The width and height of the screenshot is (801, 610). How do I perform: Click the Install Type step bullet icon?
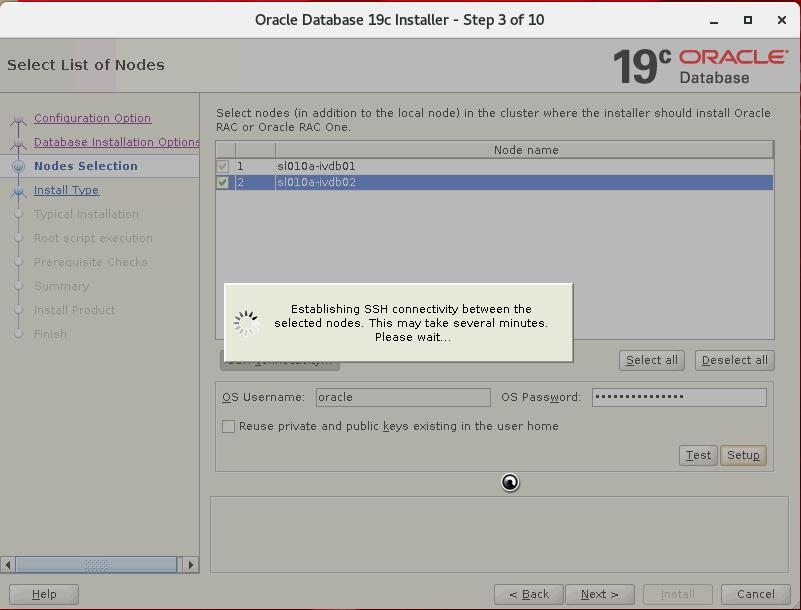tap(18, 190)
